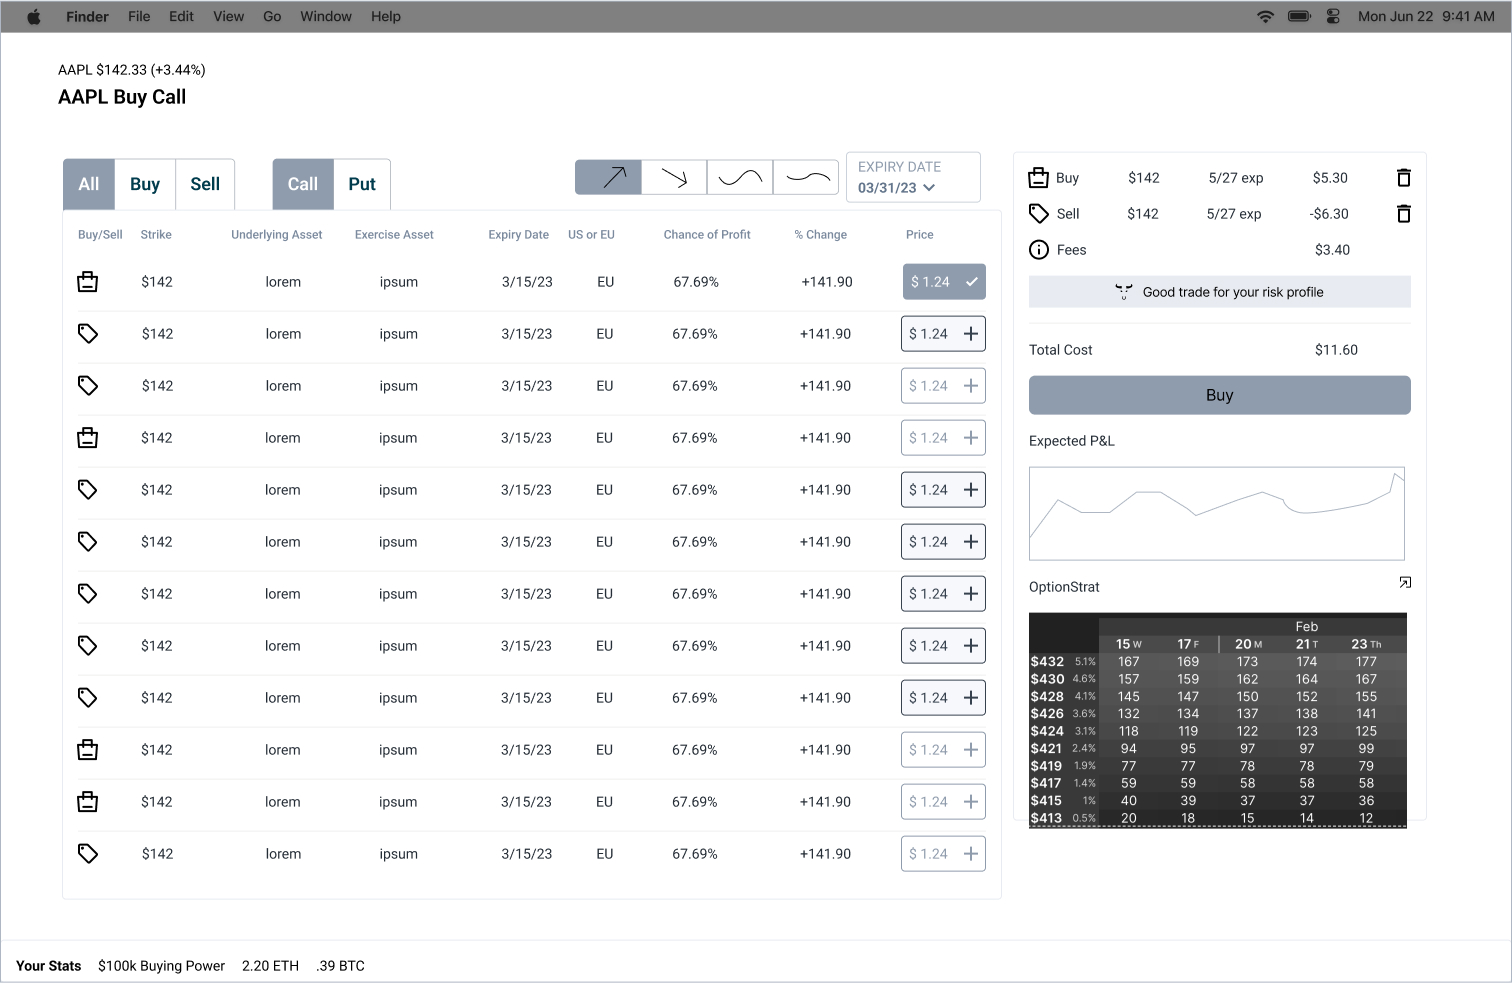Delete the Buy $142 order row
This screenshot has height=983, width=1512.
(1403, 178)
